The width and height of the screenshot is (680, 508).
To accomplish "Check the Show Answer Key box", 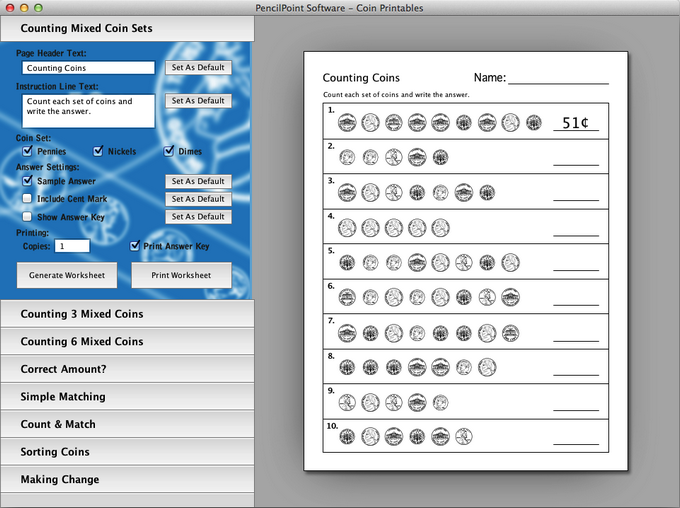I will coord(28,217).
